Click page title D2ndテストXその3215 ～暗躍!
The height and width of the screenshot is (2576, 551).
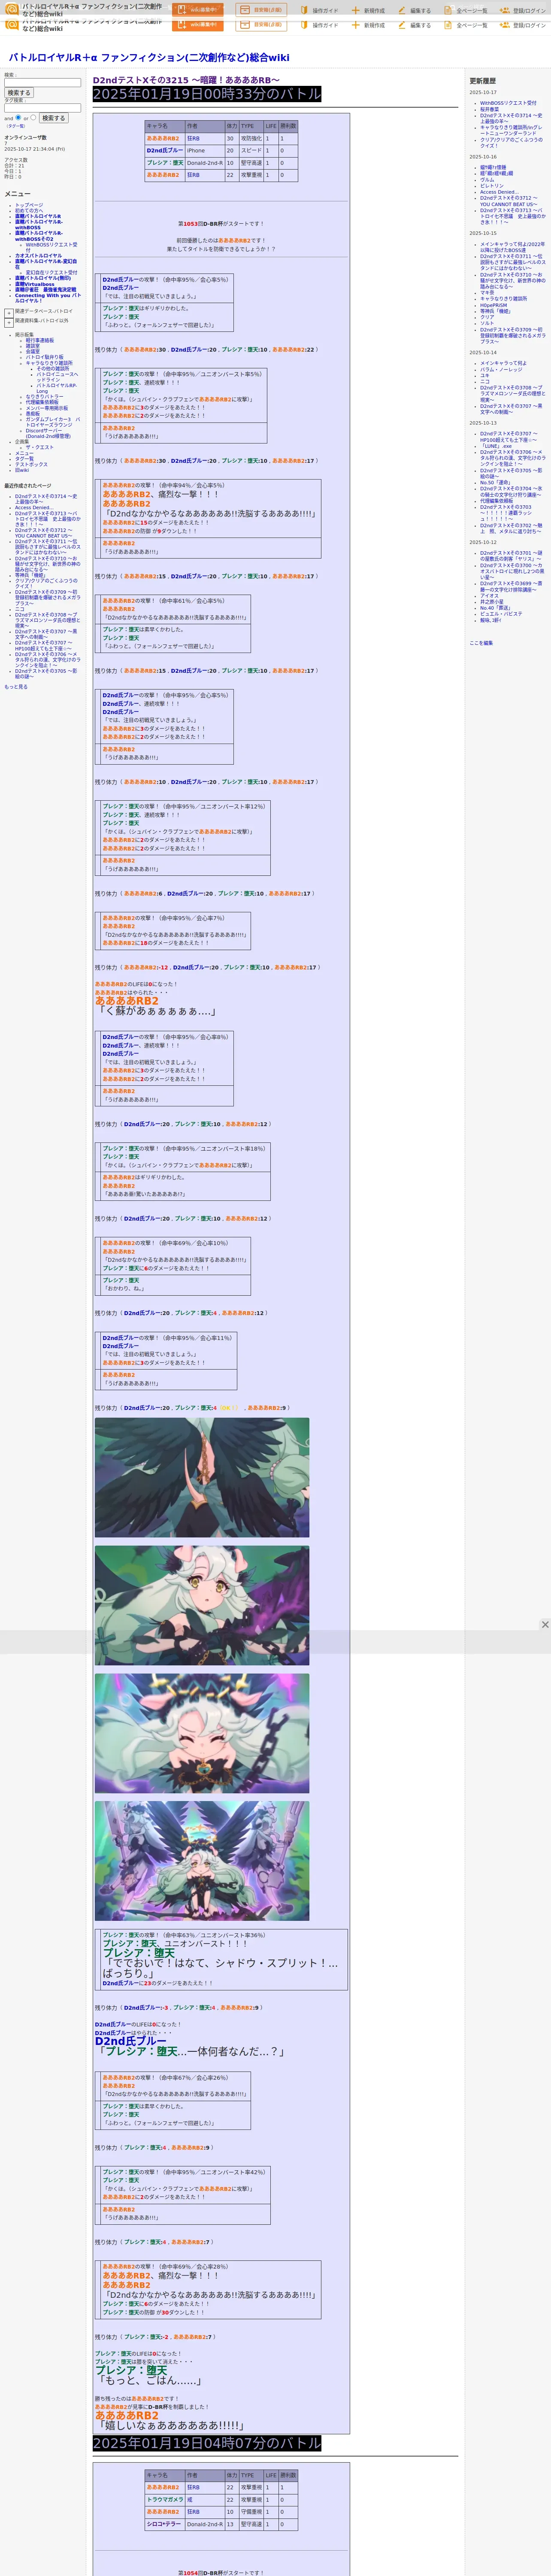[x=186, y=80]
